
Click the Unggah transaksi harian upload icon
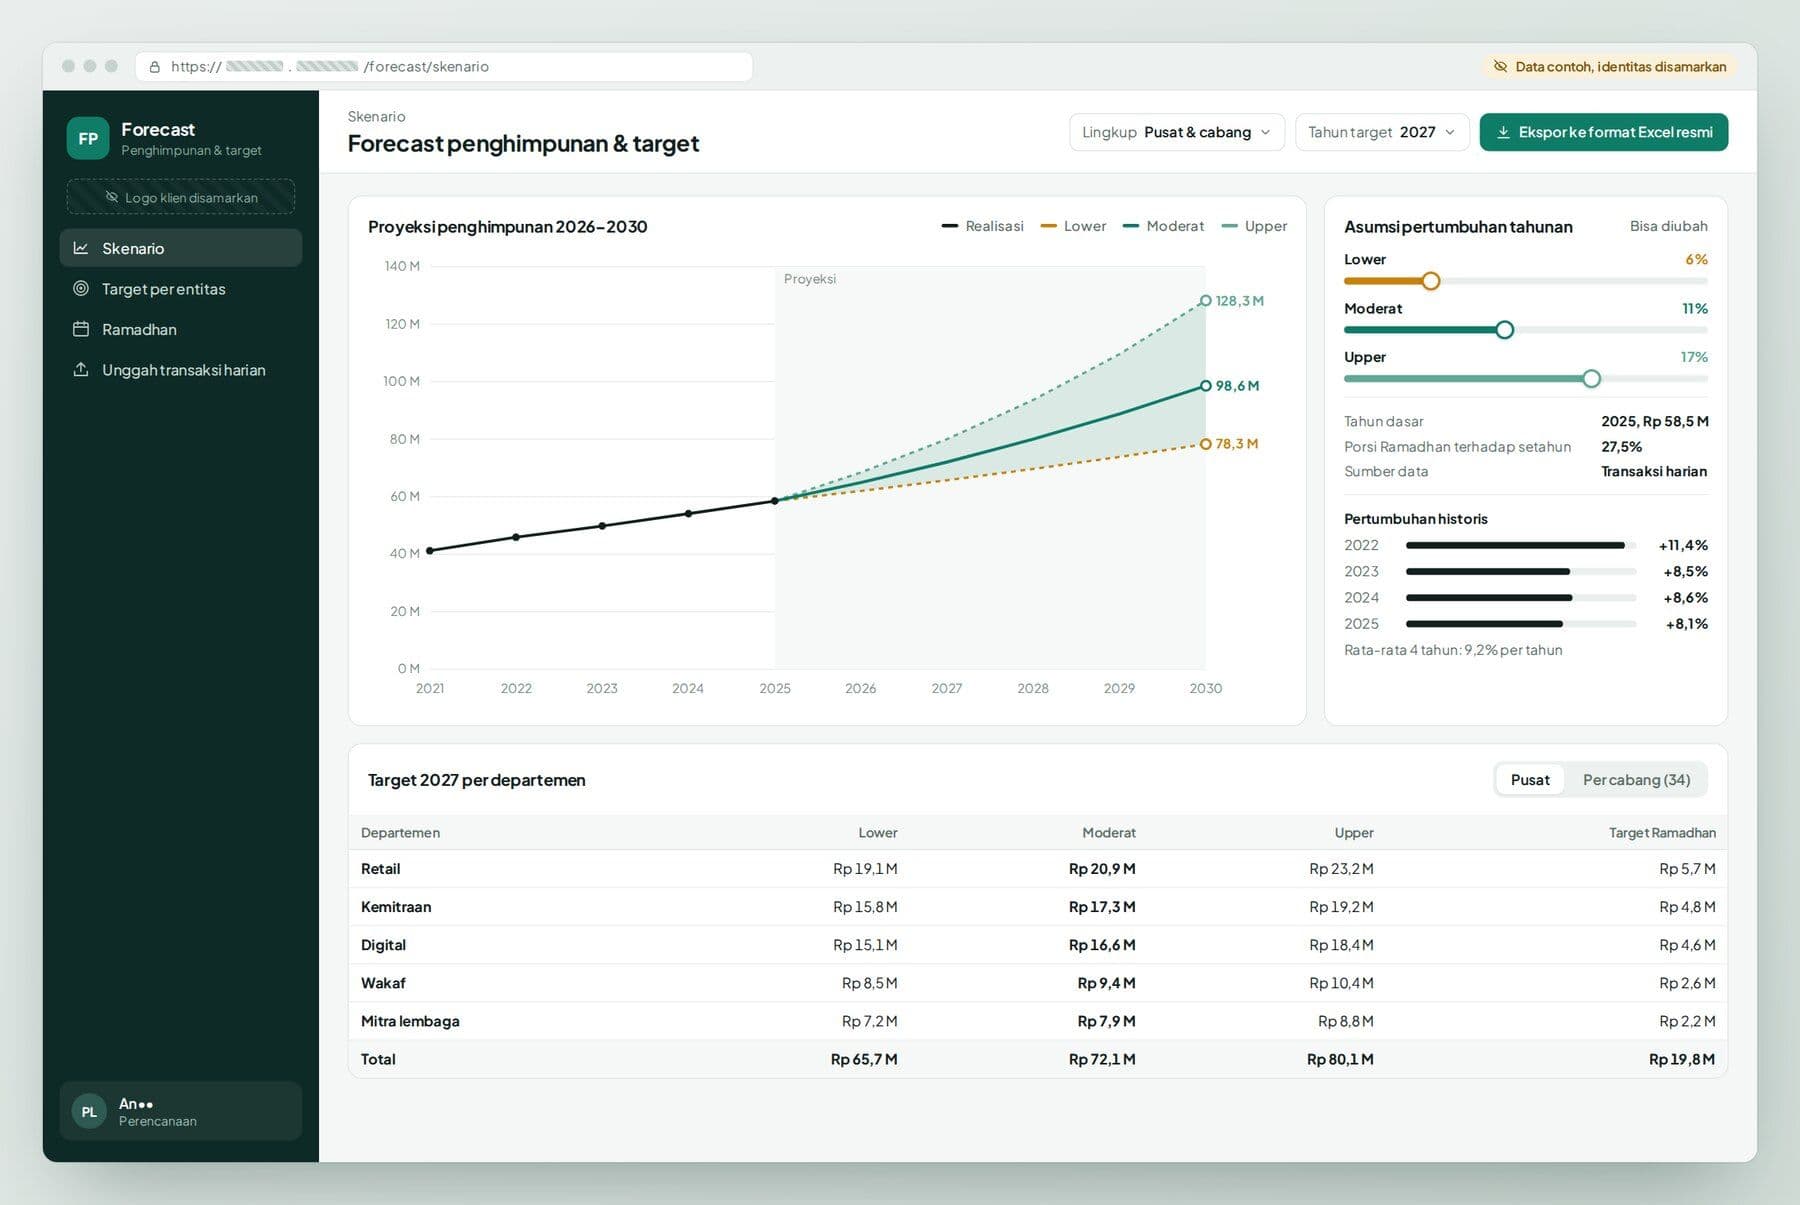[x=81, y=370]
